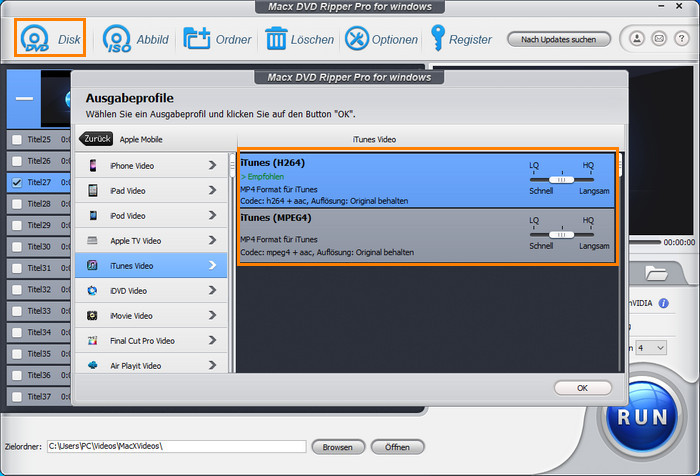Screen dimensions: 700x476
Task: Click the Zielordner path field
Action: click(176, 446)
